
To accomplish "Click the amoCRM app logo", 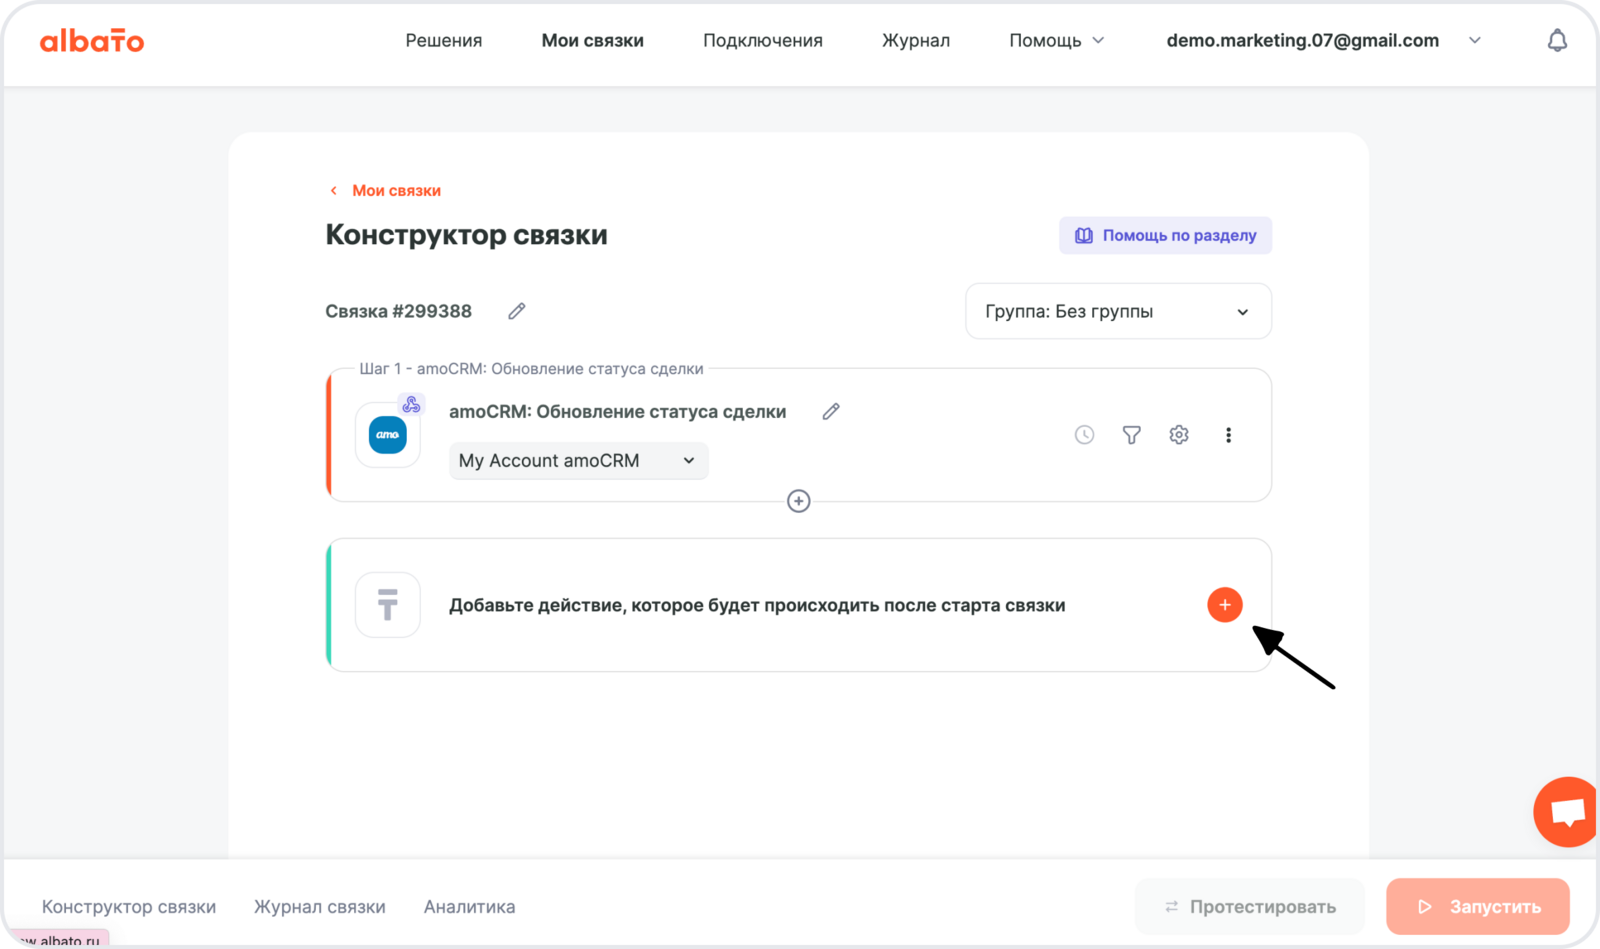I will (388, 435).
